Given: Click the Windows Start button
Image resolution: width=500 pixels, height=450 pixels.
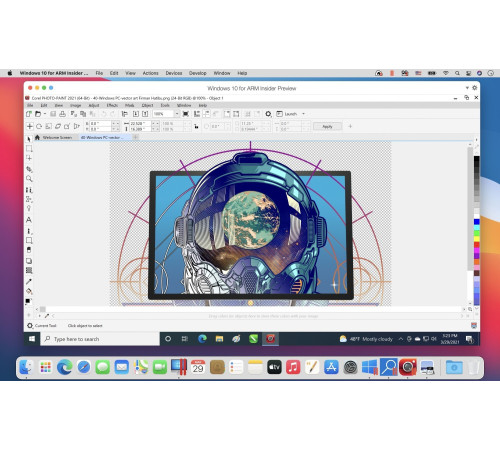Looking at the screenshot, I should 32,339.
